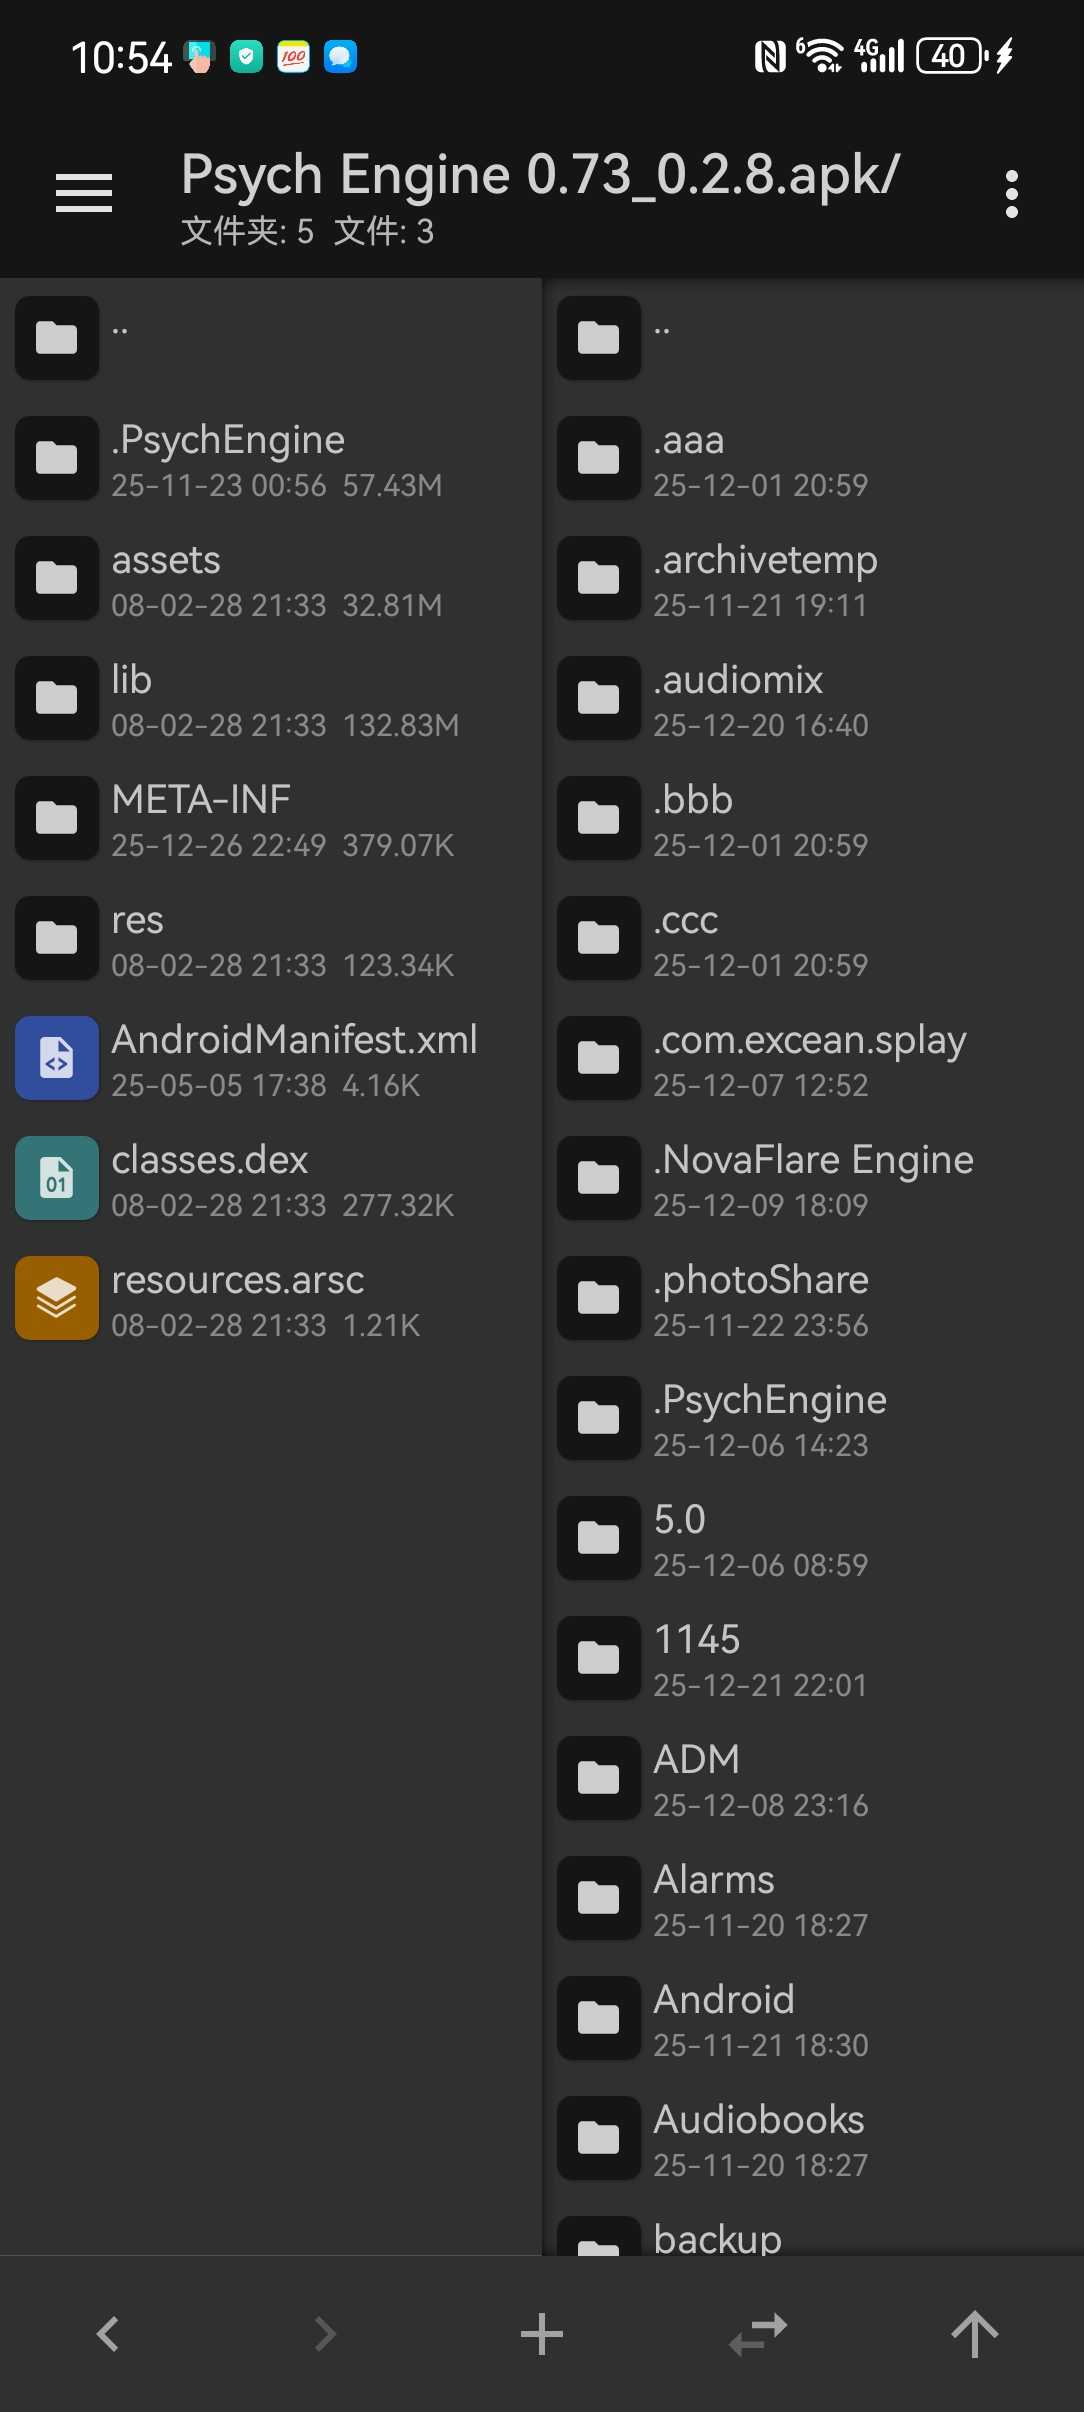Tap the resources.arsc file icon
The height and width of the screenshot is (2412, 1084).
57,1298
